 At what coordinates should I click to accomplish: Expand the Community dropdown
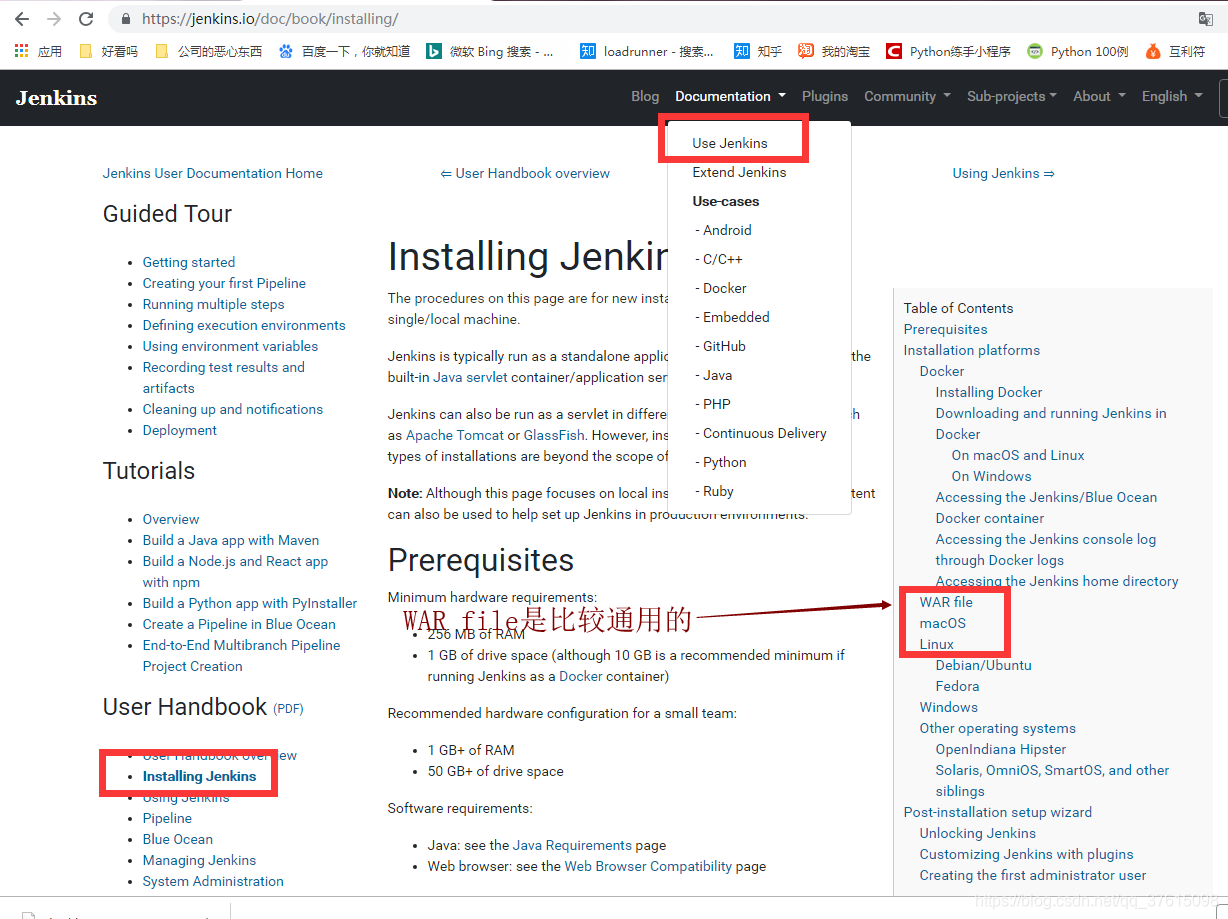907,96
